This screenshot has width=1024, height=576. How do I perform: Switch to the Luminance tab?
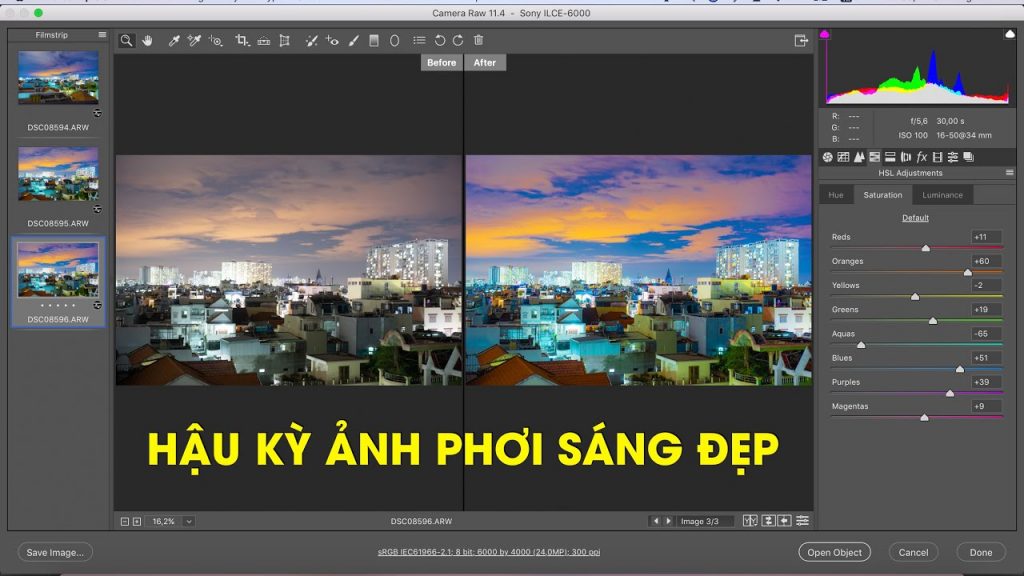click(x=942, y=195)
